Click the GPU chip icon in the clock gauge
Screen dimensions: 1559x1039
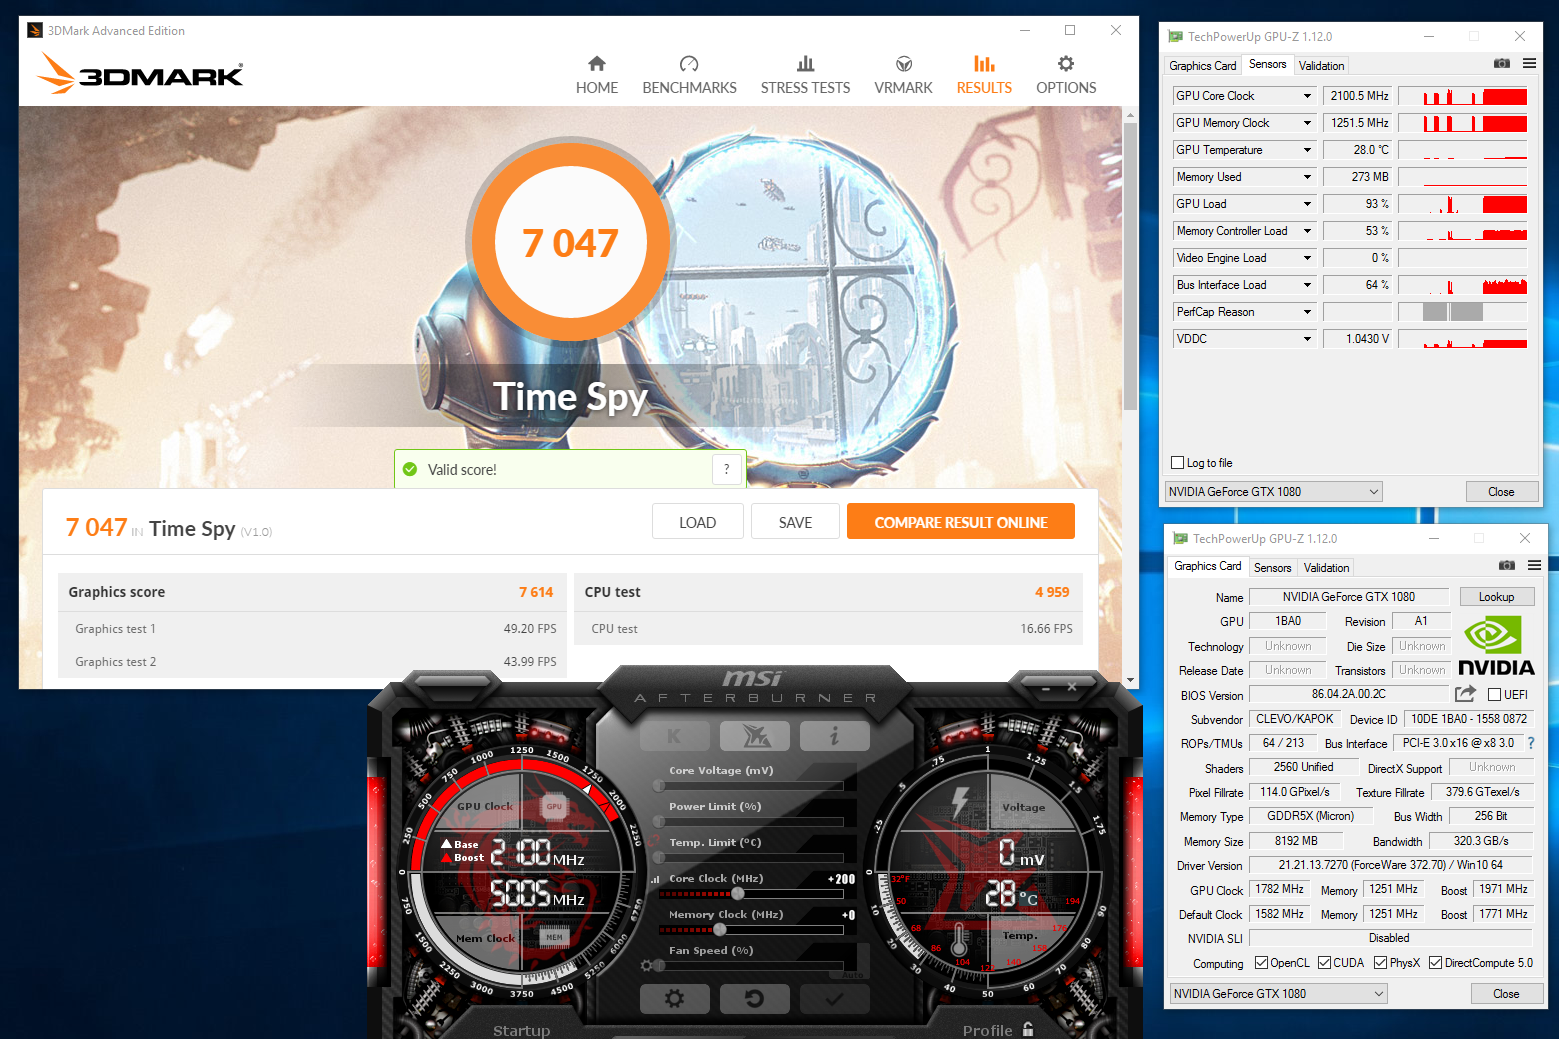point(554,806)
